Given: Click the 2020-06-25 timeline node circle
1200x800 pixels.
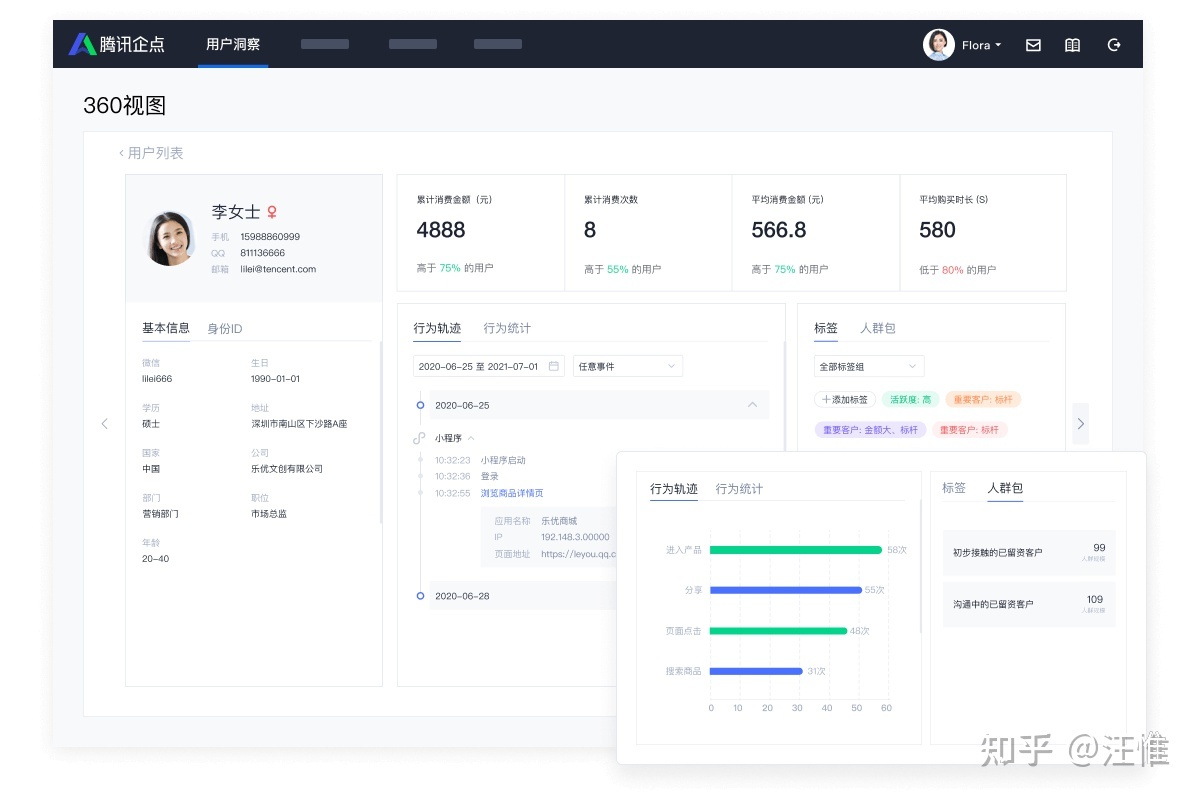Looking at the screenshot, I should point(419,403).
